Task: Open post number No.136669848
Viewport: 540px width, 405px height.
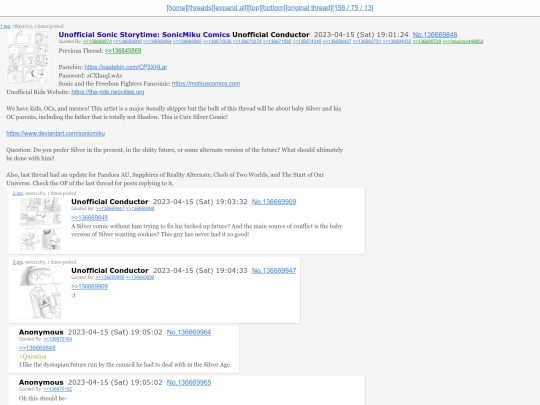Action: [435, 34]
